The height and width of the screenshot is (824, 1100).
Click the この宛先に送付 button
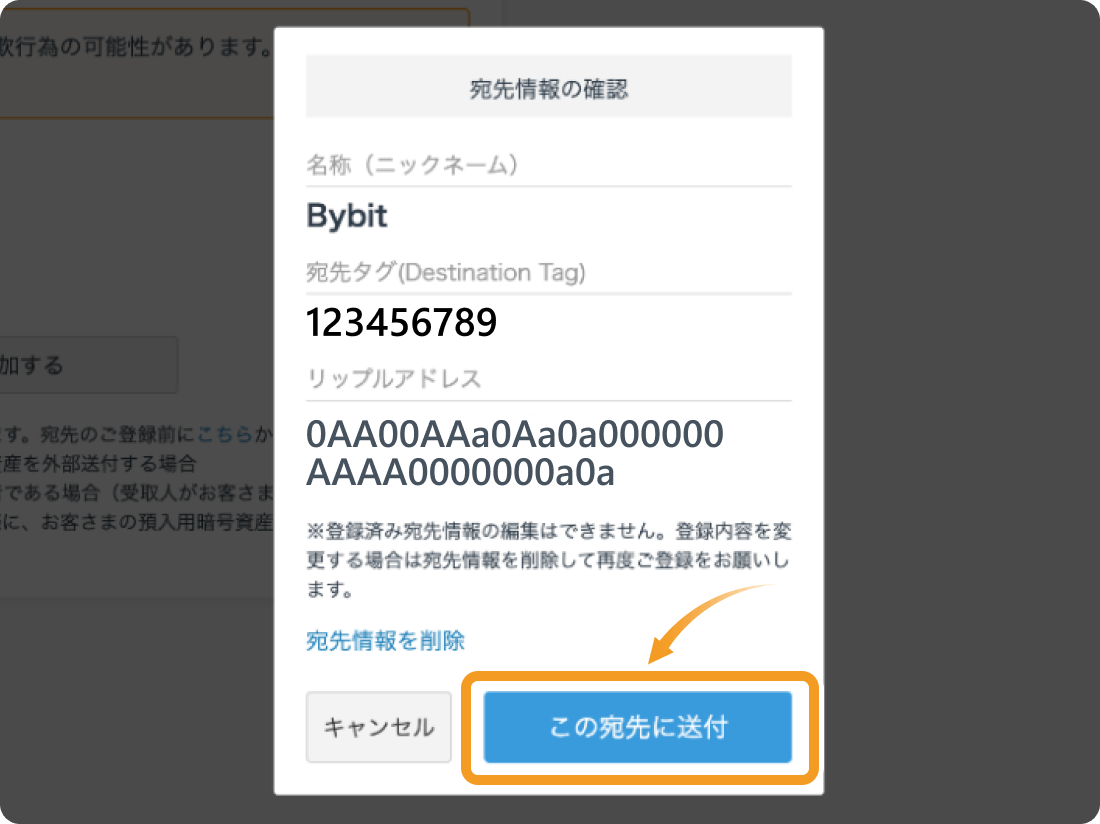click(x=637, y=727)
